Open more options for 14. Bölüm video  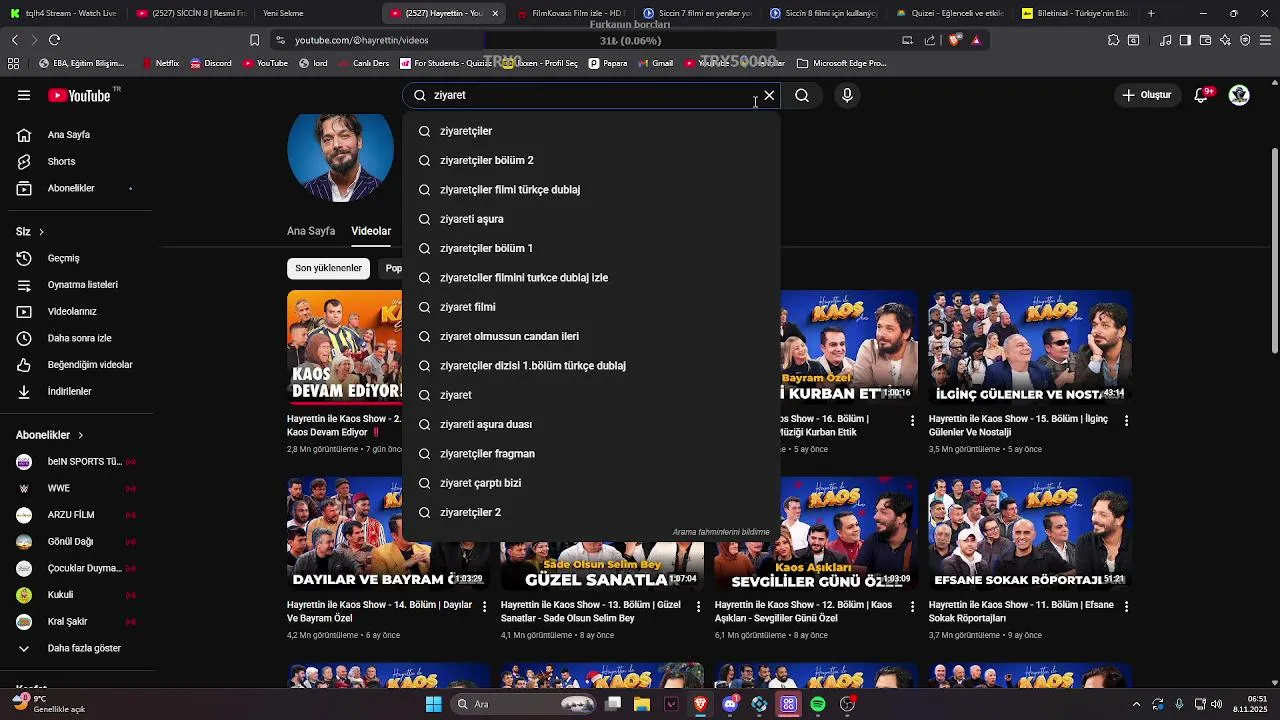point(484,607)
